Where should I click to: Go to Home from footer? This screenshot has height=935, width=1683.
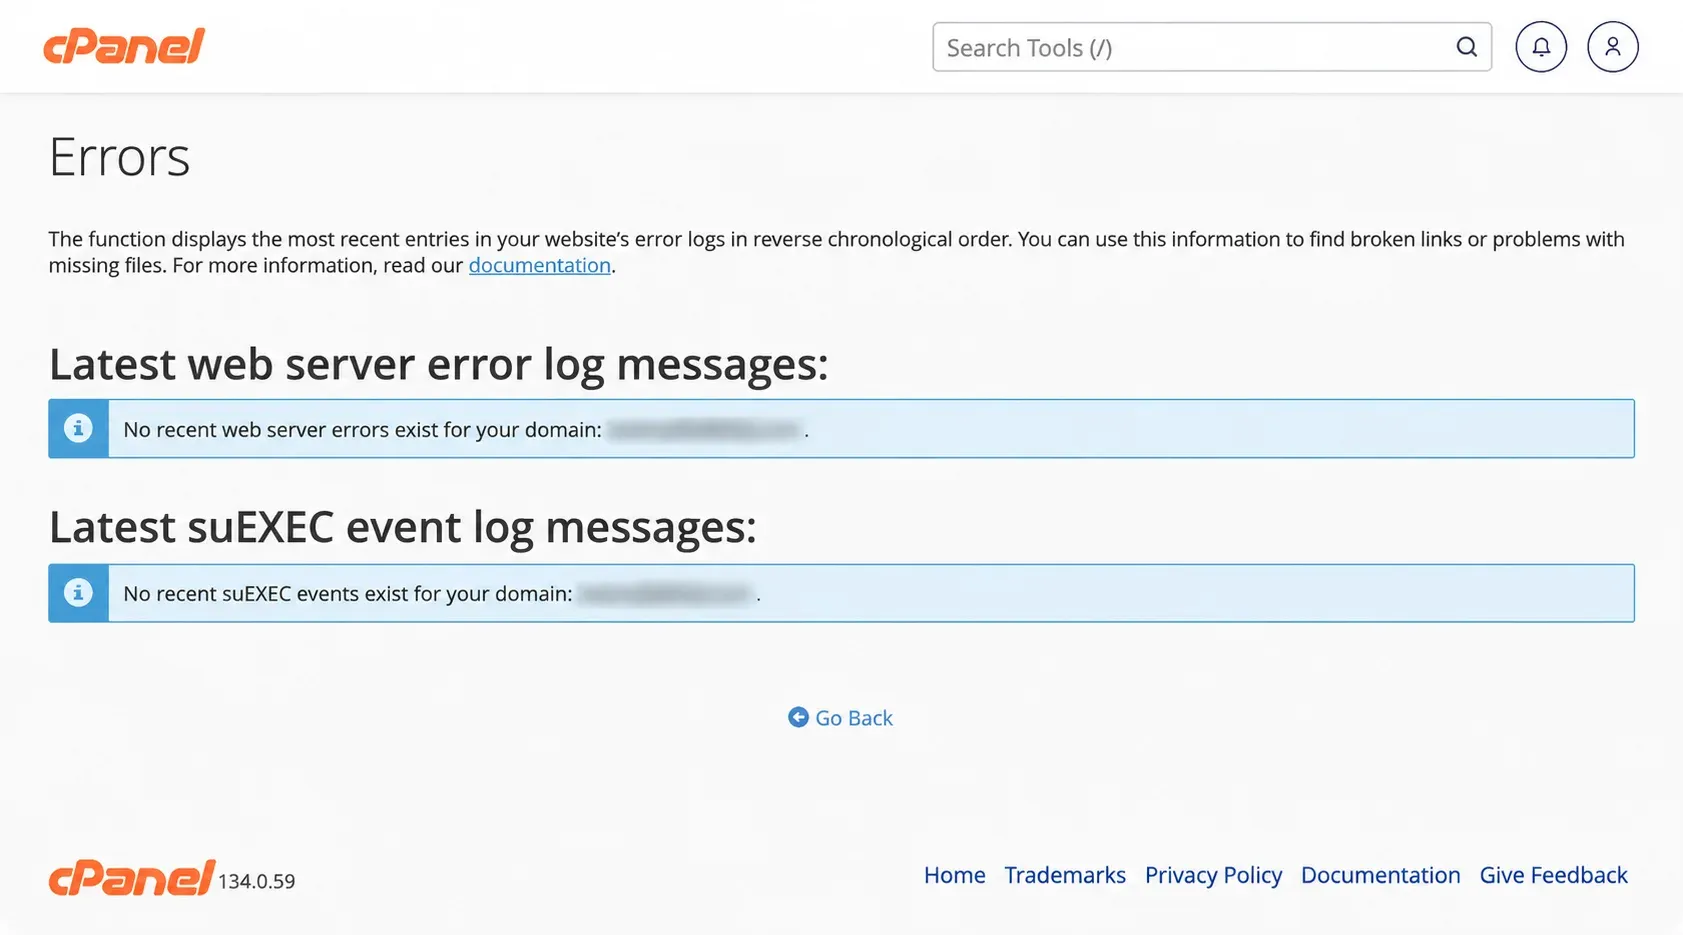point(954,875)
